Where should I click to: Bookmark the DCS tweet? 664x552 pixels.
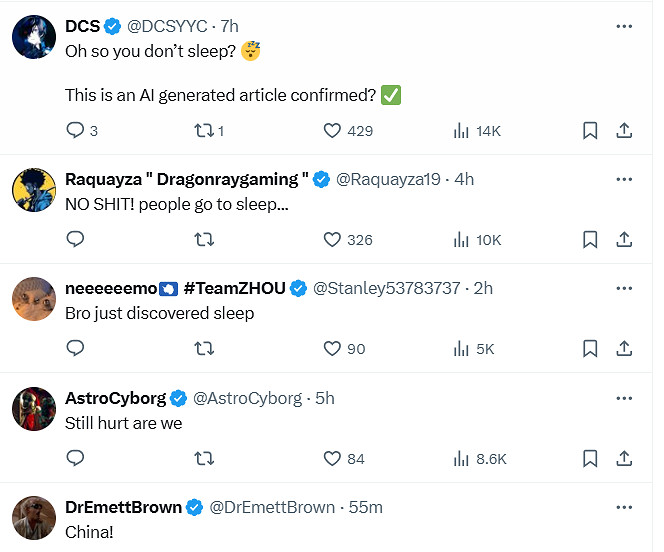point(590,130)
